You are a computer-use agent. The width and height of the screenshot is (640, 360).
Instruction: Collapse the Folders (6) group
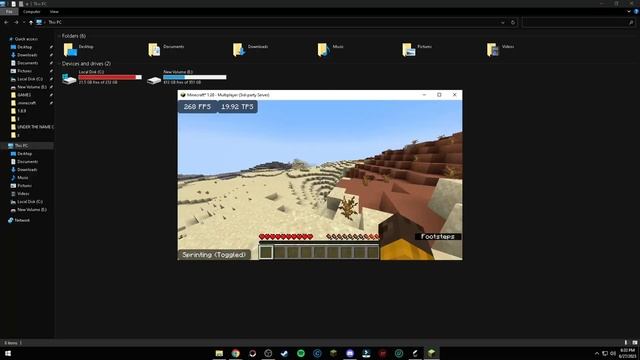tap(59, 36)
